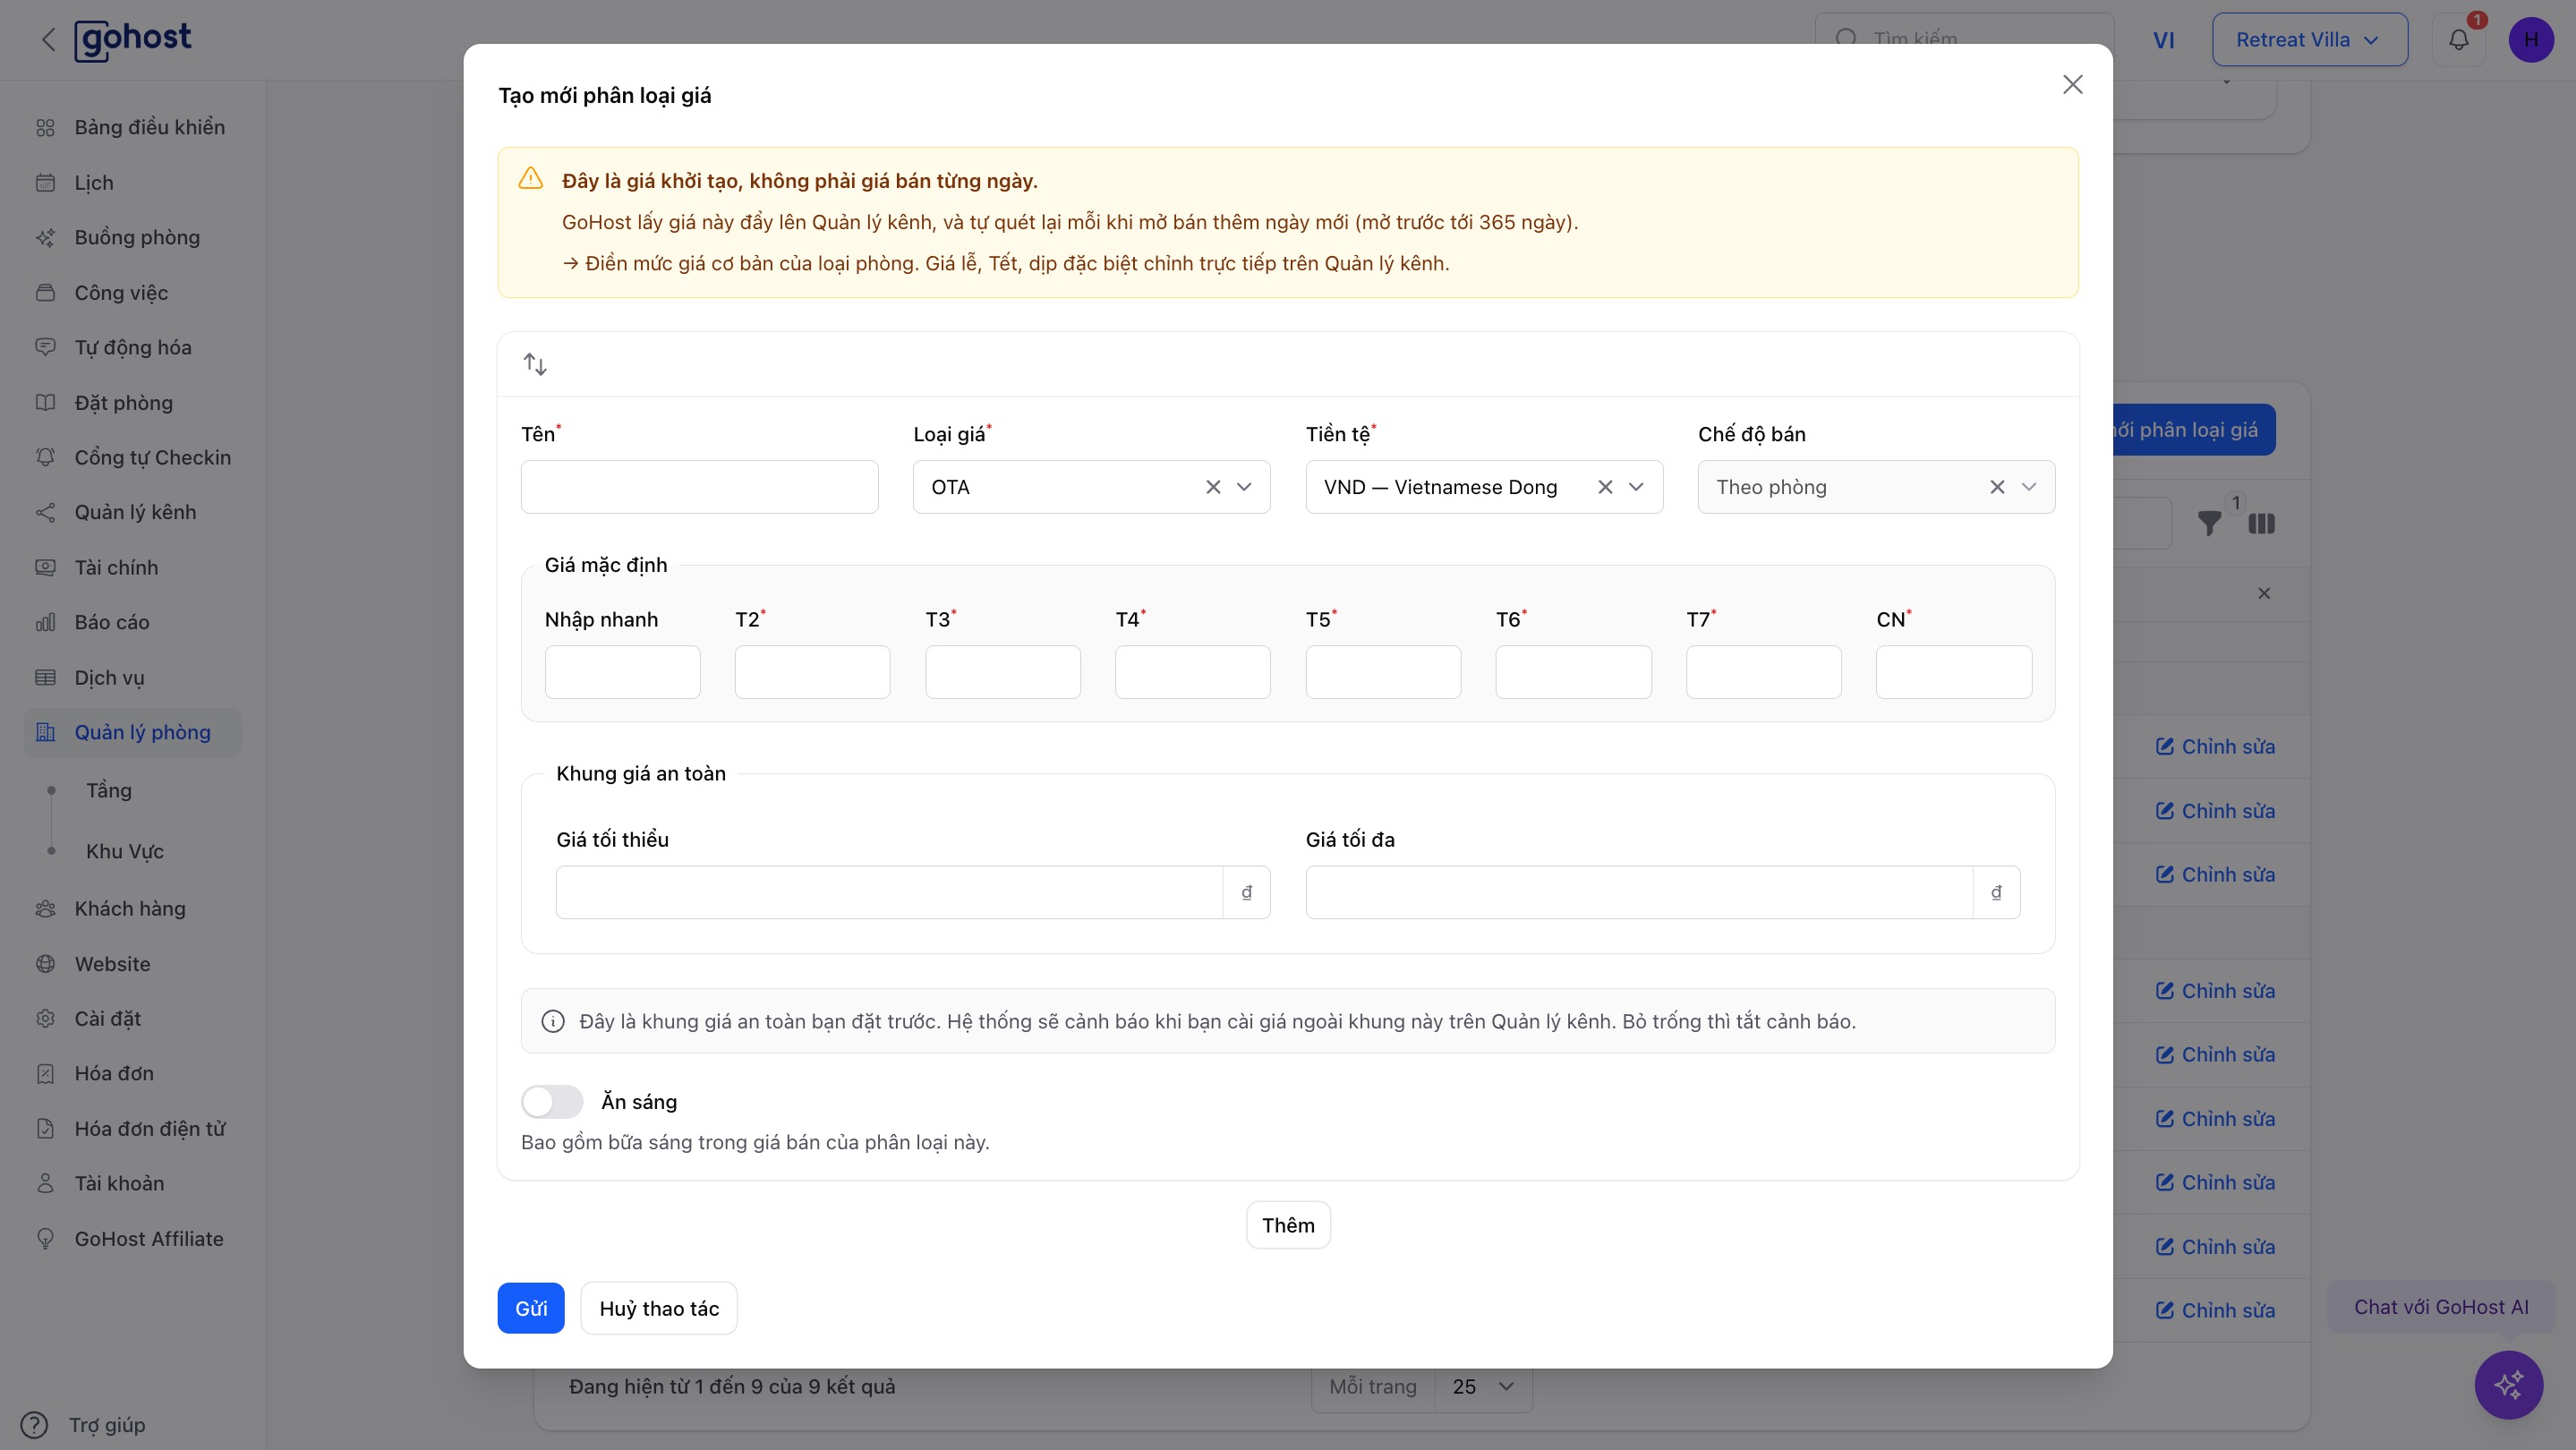Expand the Tiền tệ currency dropdown
The height and width of the screenshot is (1450, 2576).
coord(1636,487)
